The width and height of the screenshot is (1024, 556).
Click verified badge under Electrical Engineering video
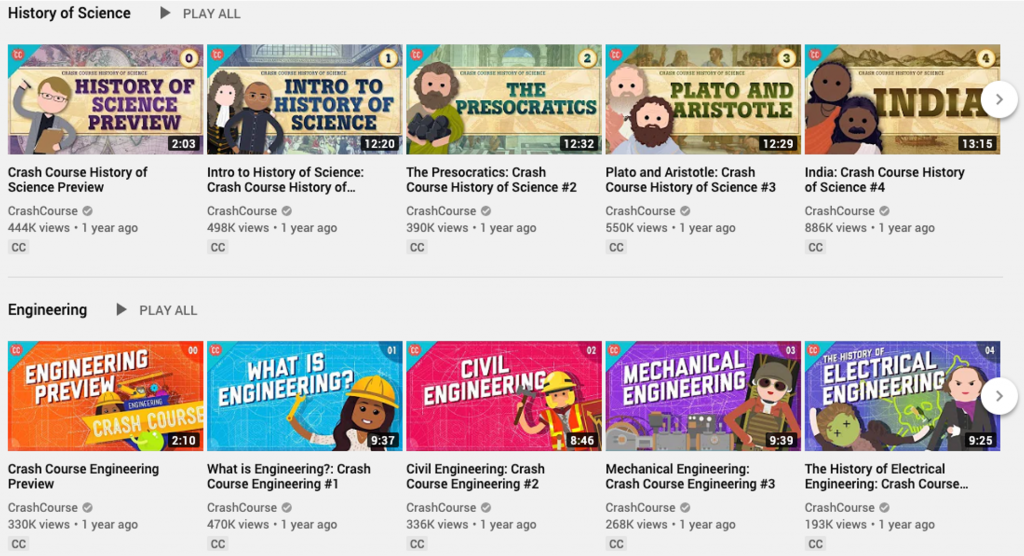coord(884,508)
